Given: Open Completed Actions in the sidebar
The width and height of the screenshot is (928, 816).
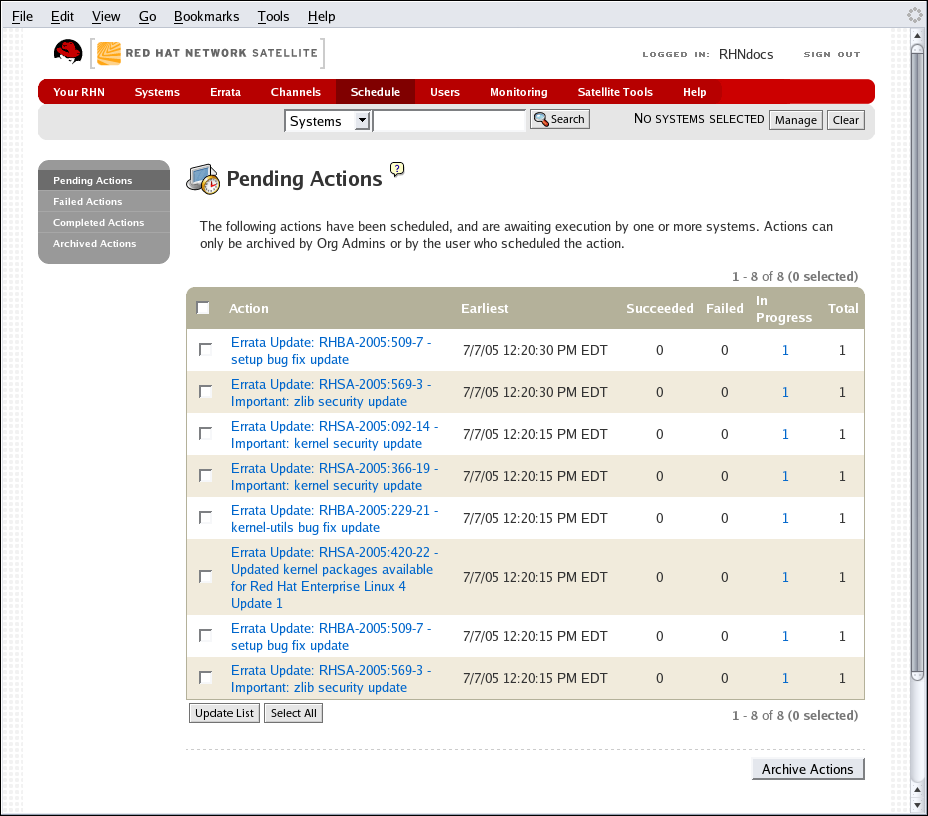Looking at the screenshot, I should click(x=104, y=222).
